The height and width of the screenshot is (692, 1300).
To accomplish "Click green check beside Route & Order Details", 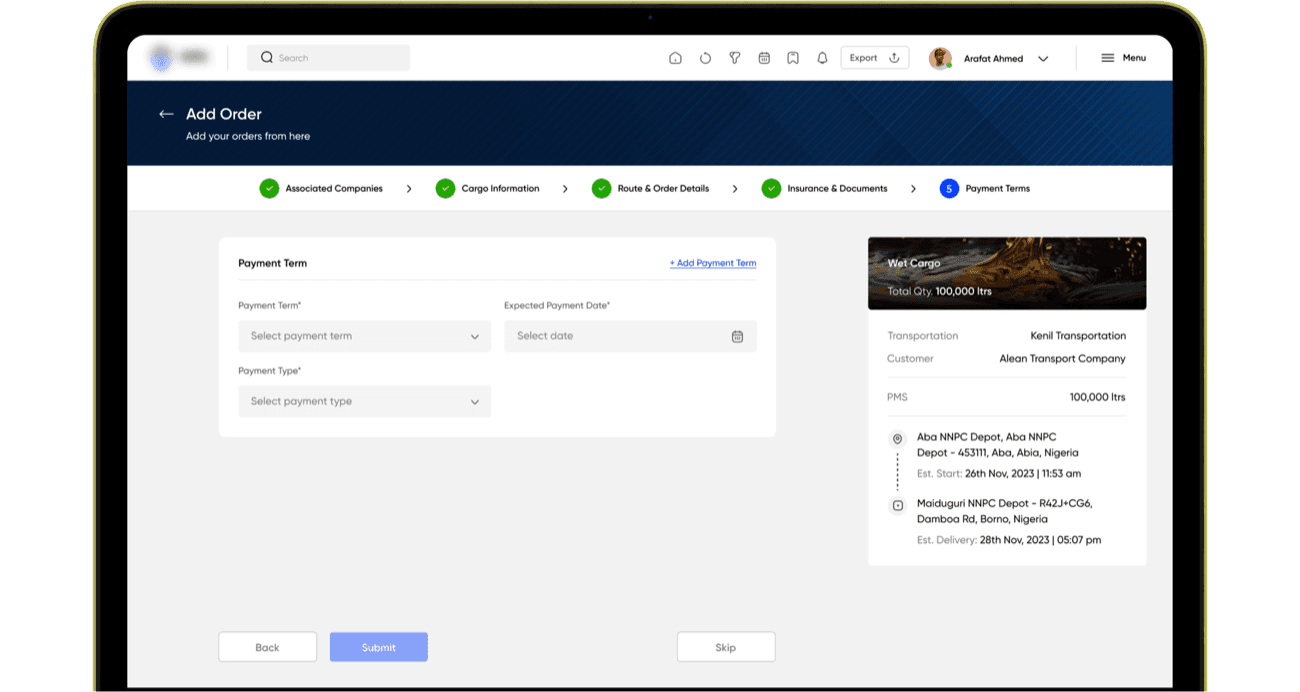I will (x=601, y=188).
